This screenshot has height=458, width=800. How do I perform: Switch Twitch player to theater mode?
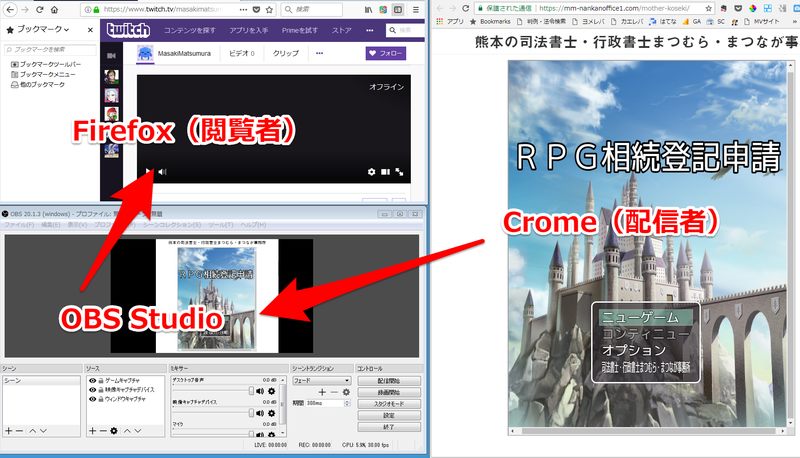click(386, 172)
